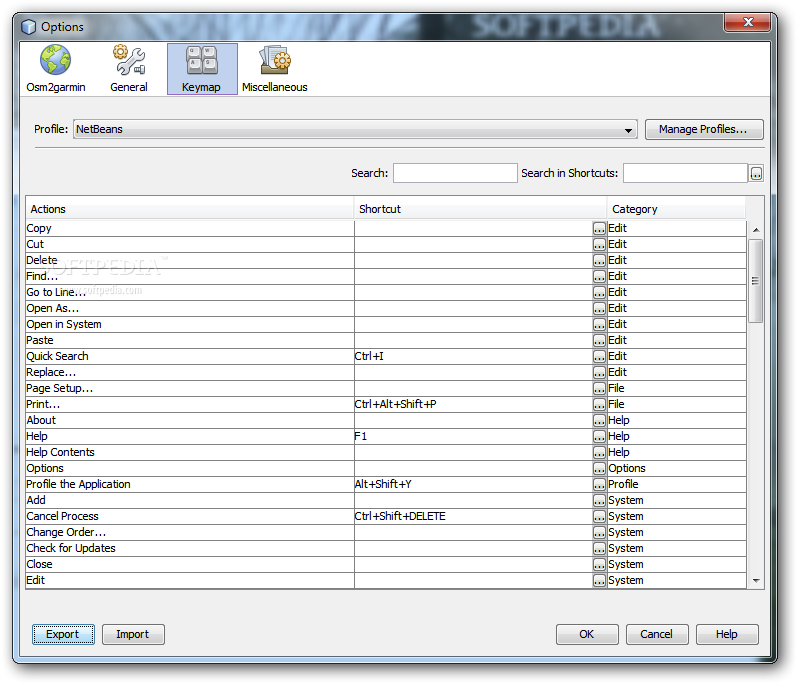The height and width of the screenshot is (684, 798).
Task: Click the Import button
Action: click(133, 634)
